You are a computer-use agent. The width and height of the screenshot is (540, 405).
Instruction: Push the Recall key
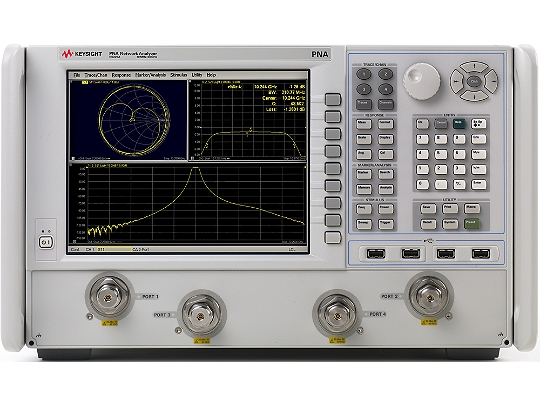point(428,224)
